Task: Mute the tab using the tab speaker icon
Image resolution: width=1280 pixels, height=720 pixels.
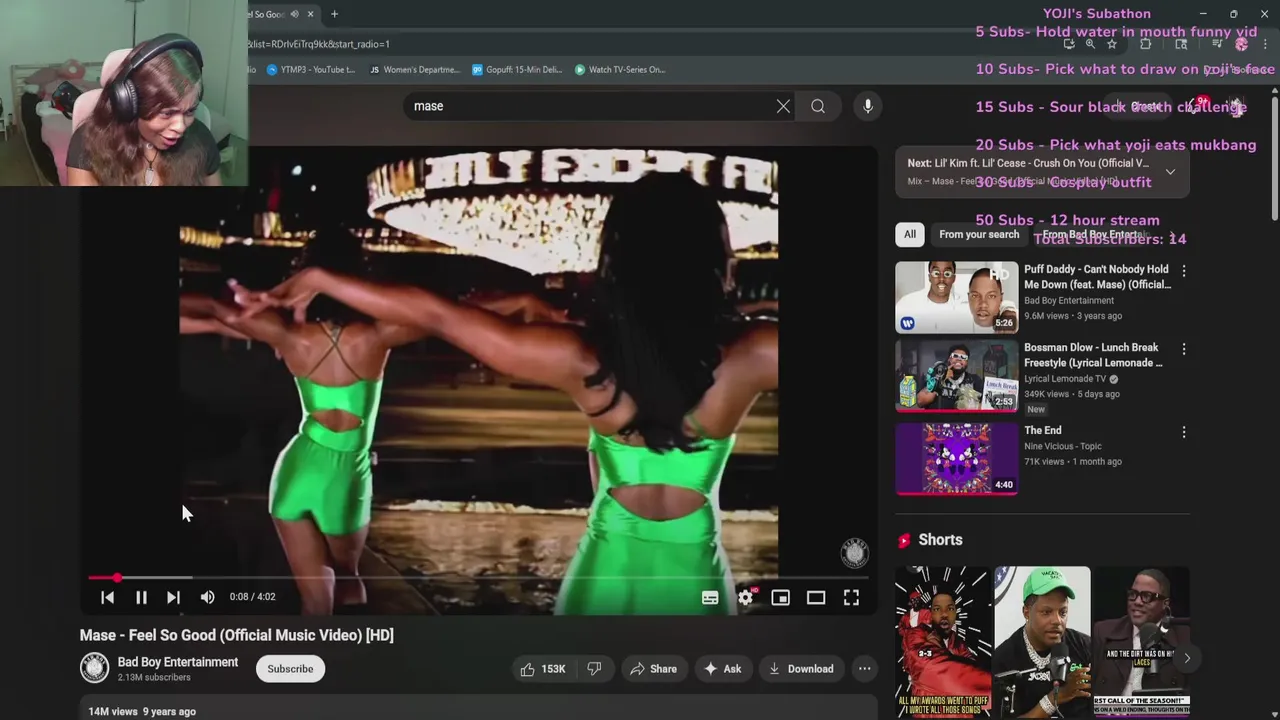Action: [x=294, y=14]
